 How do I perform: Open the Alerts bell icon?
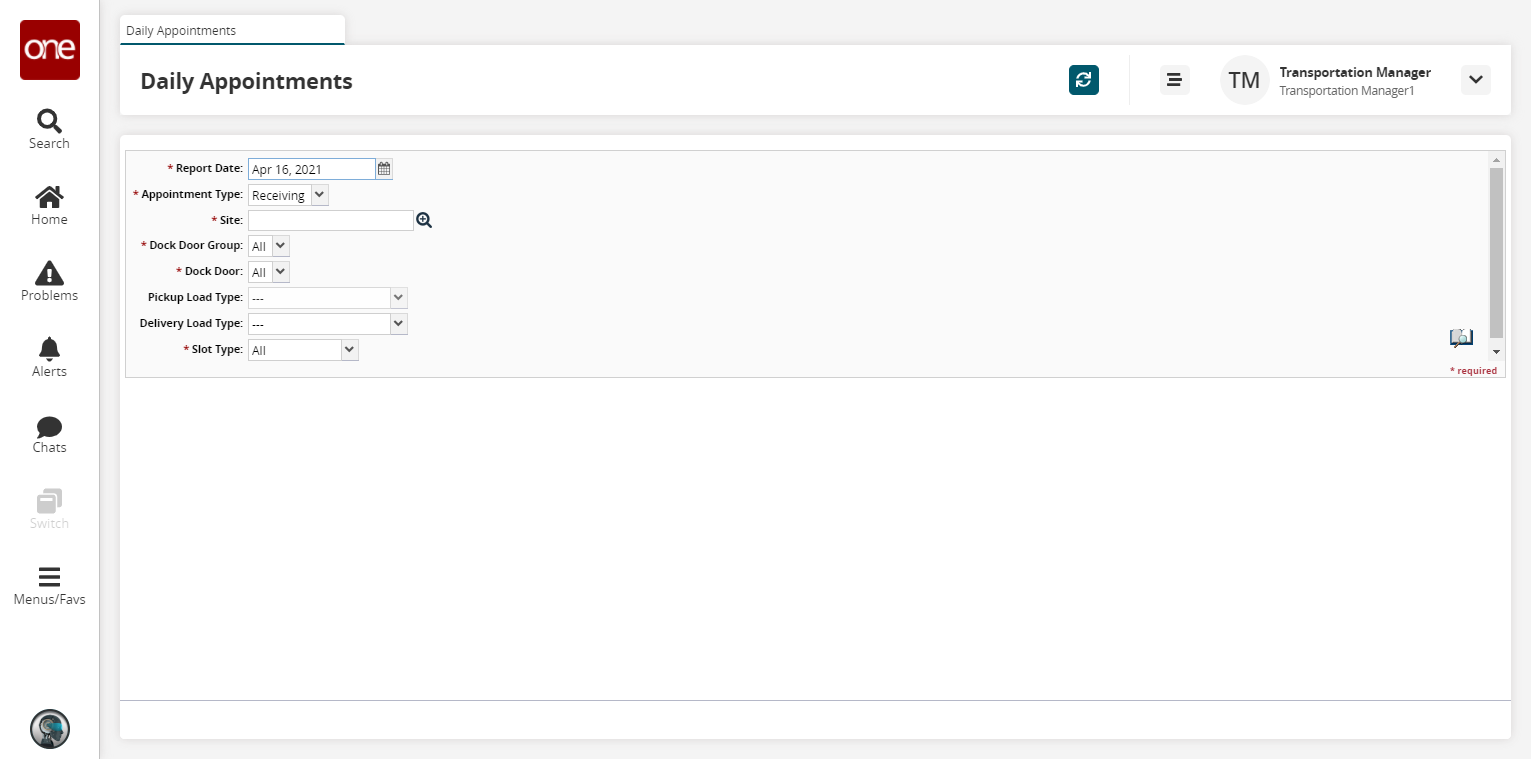pyautogui.click(x=49, y=357)
